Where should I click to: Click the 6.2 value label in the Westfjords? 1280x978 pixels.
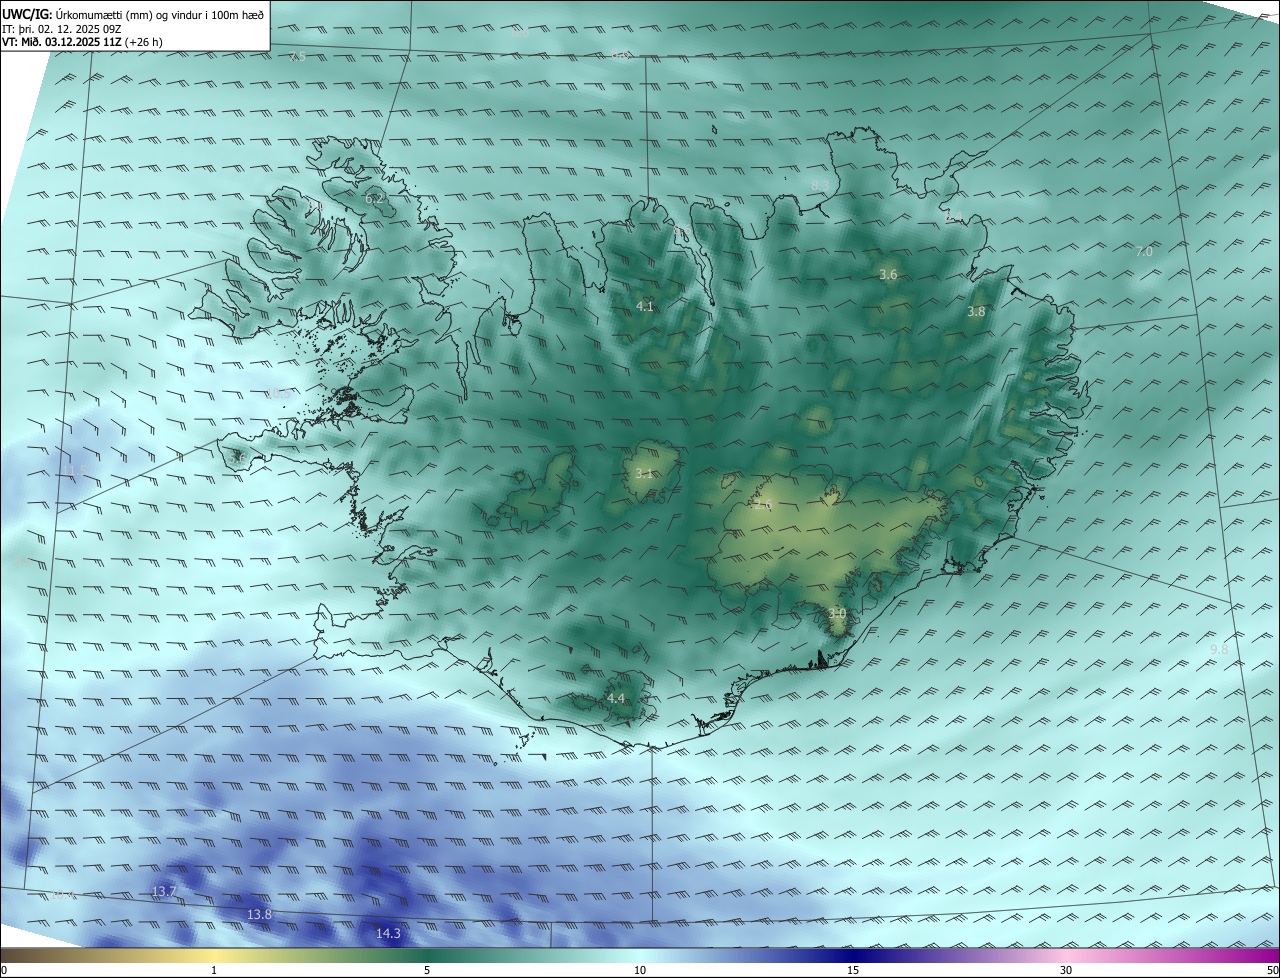click(374, 199)
